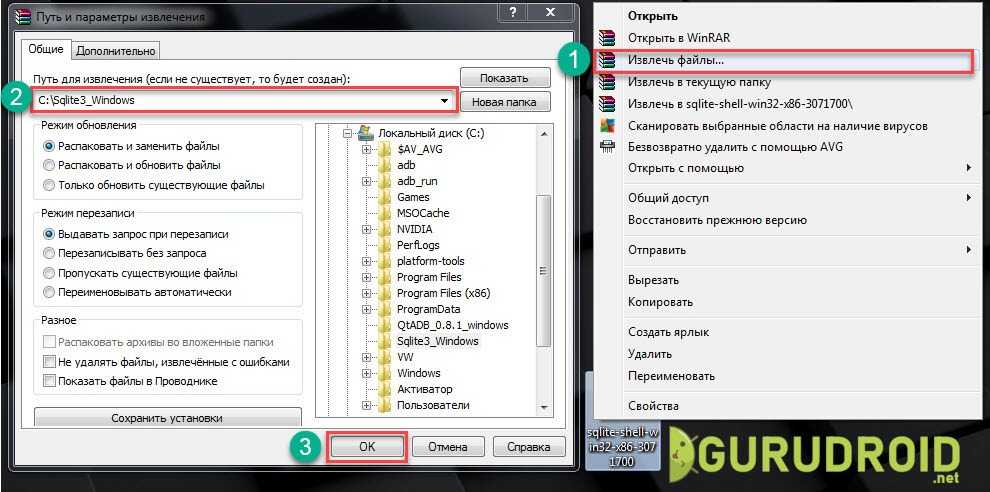This screenshot has height=492, width=990.
Task: Switch to the 'Дополнительно' tab
Action: [x=116, y=50]
